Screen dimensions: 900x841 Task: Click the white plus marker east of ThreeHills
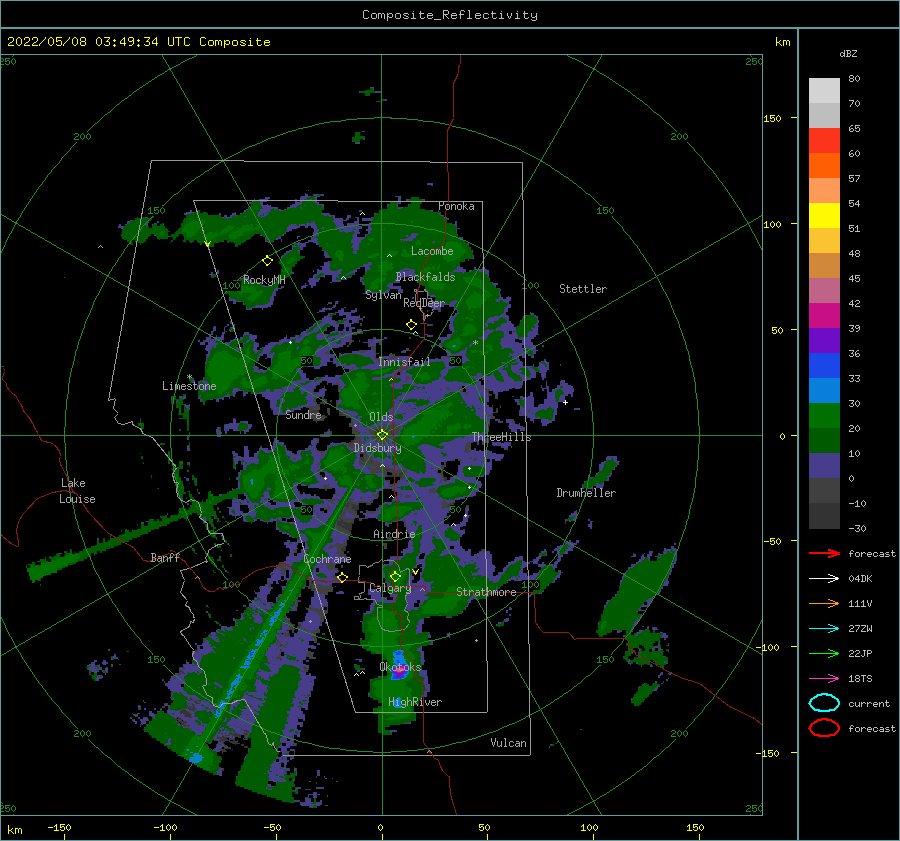565,402
